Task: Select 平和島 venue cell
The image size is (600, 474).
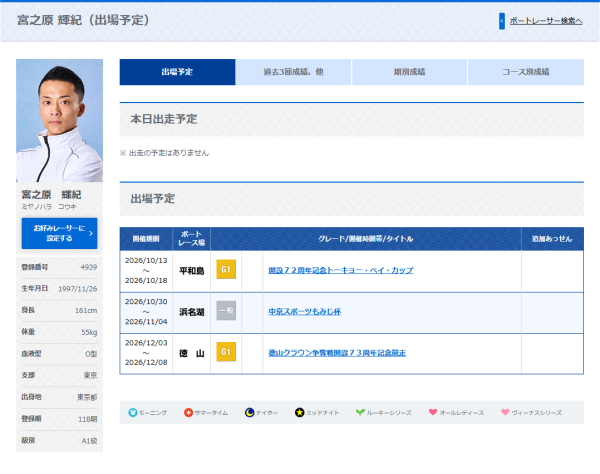Action: point(191,271)
